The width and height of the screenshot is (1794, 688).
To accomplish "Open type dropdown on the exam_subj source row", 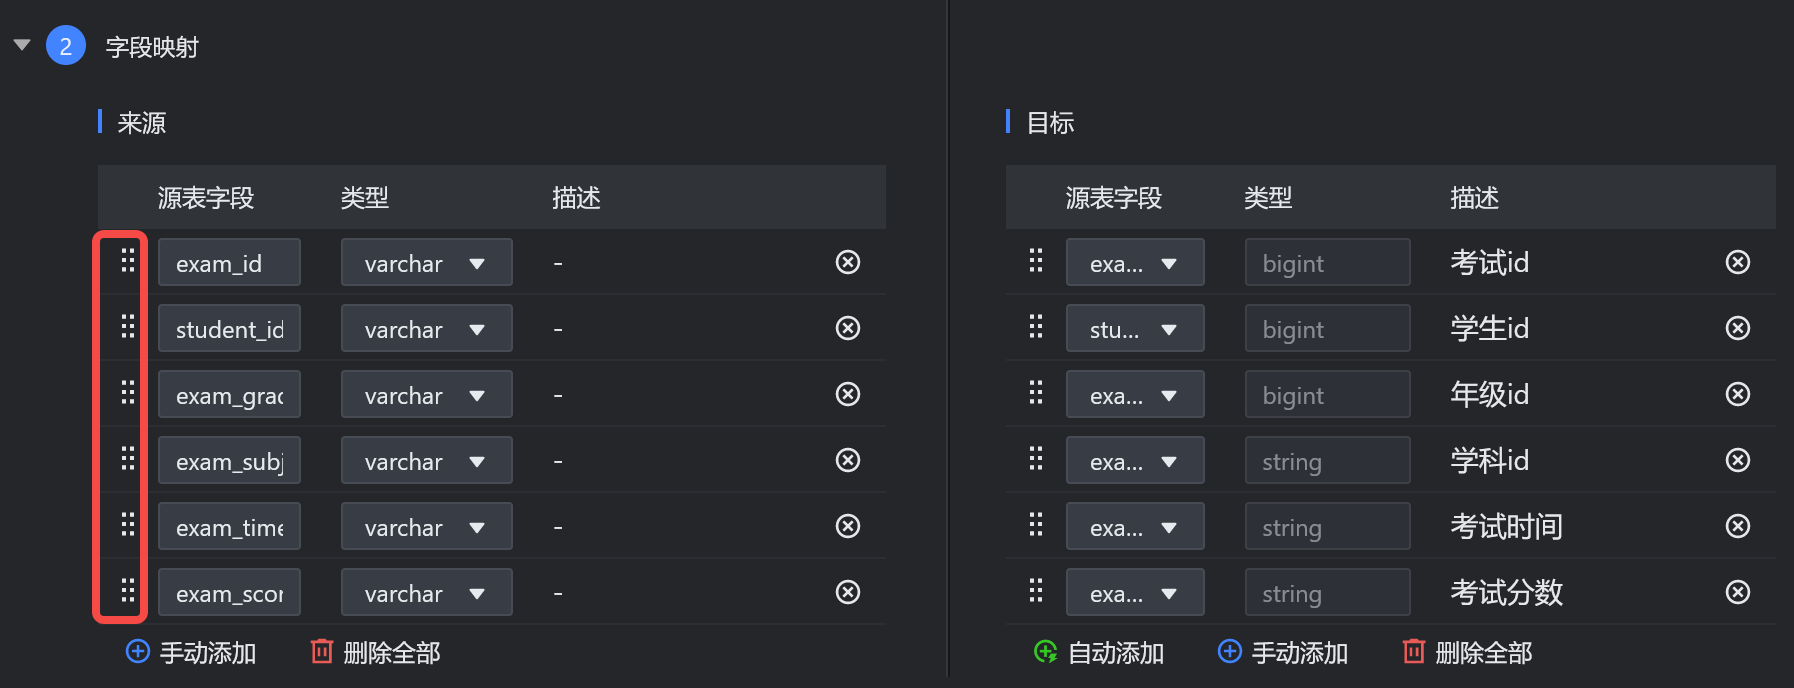I will click(x=427, y=460).
